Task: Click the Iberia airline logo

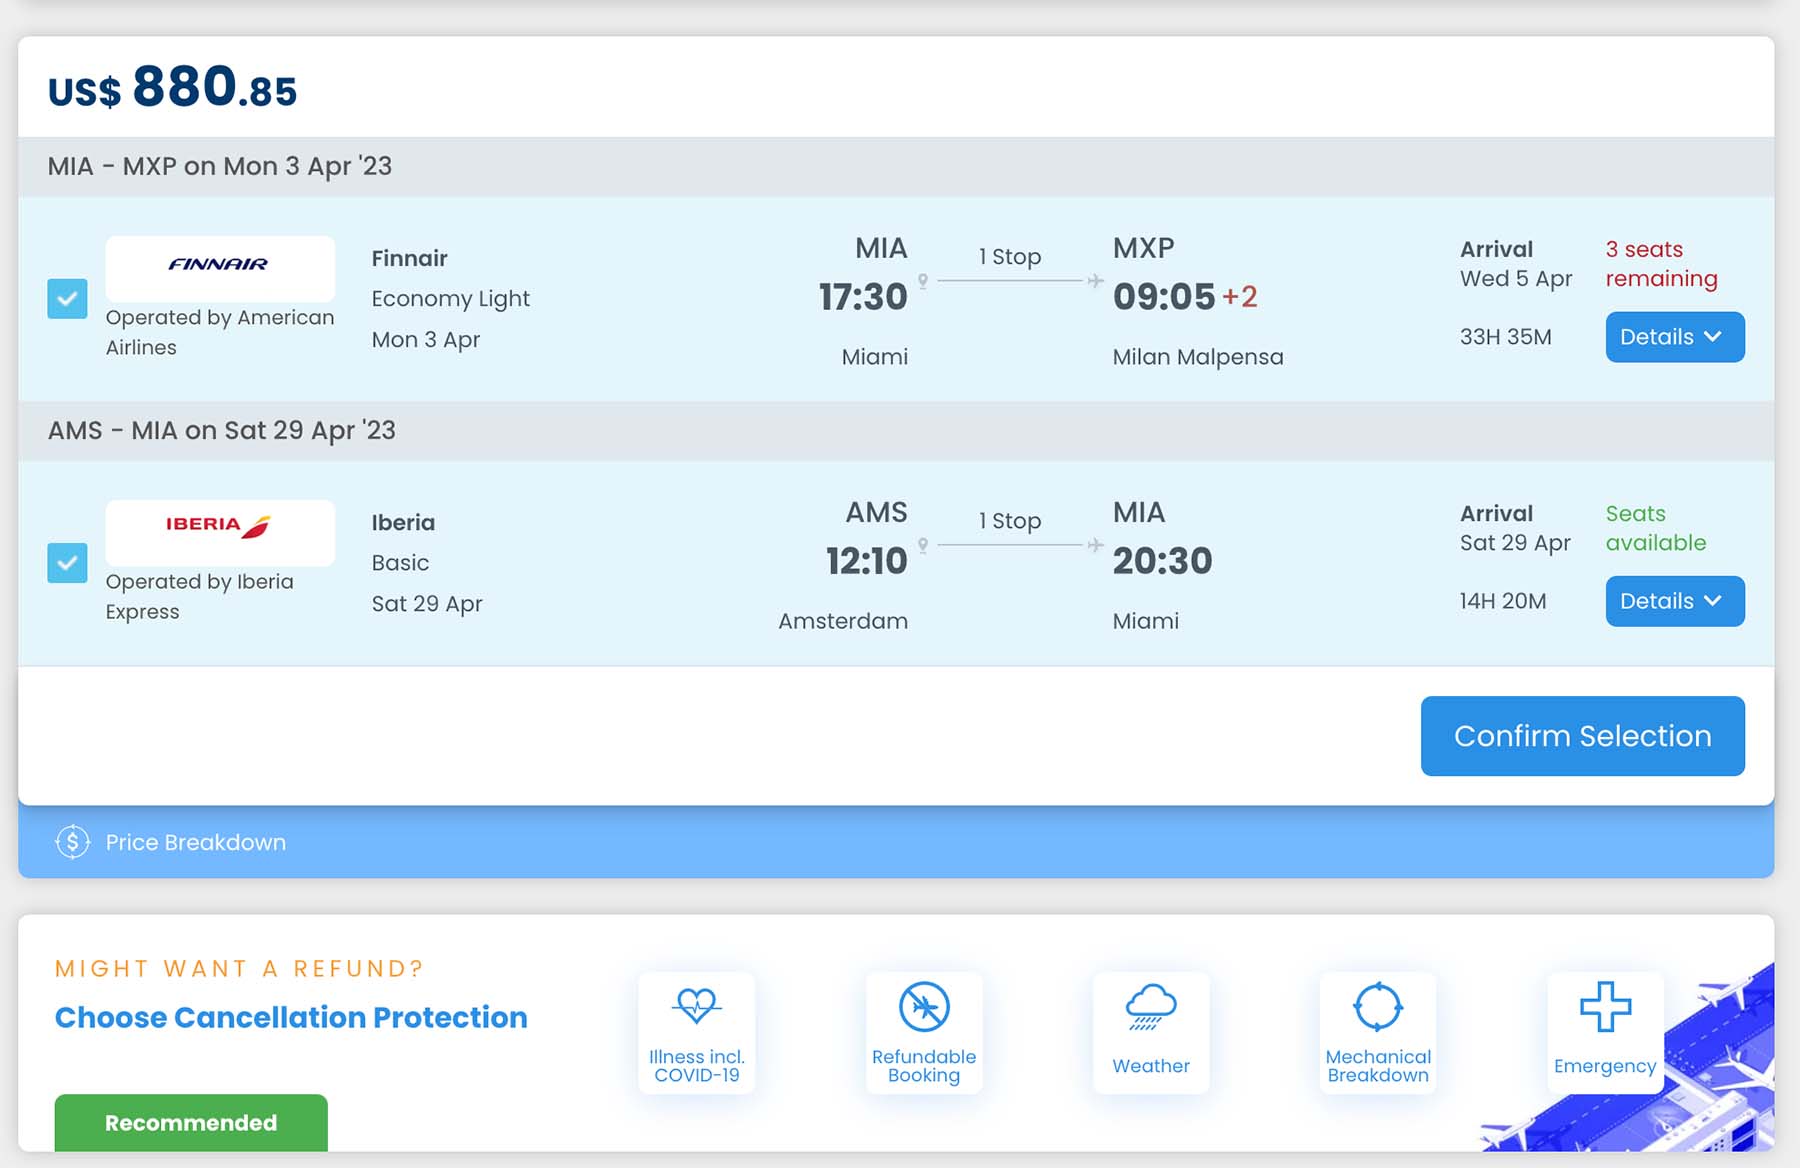Action: point(220,532)
